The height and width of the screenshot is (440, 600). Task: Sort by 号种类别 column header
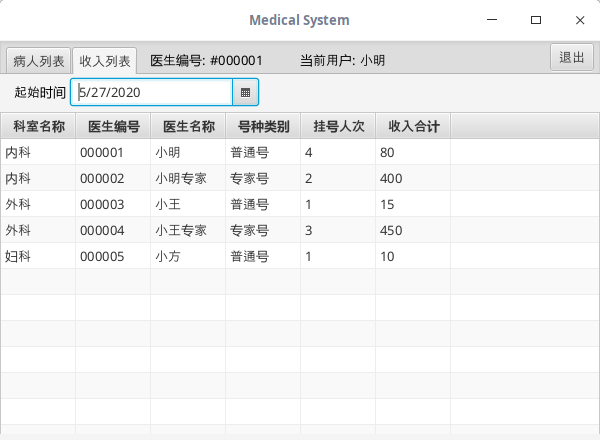coord(263,126)
